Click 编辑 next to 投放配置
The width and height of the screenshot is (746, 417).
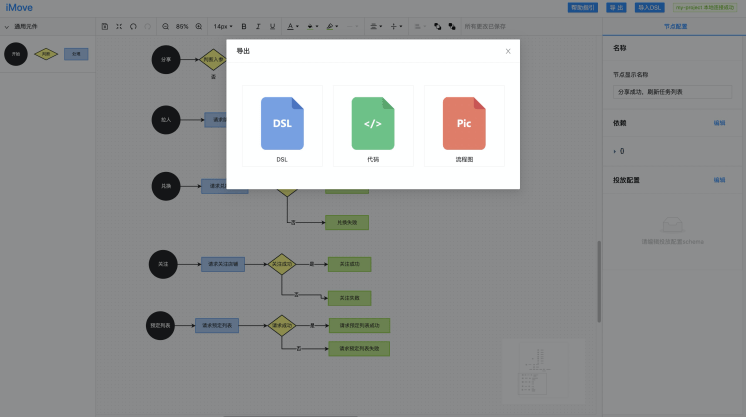719,180
